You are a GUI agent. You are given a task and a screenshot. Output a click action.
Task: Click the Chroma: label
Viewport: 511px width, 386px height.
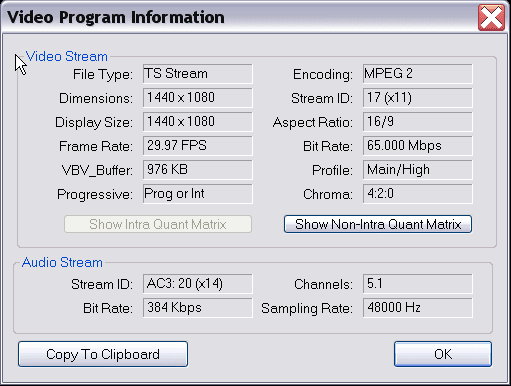(x=328, y=195)
